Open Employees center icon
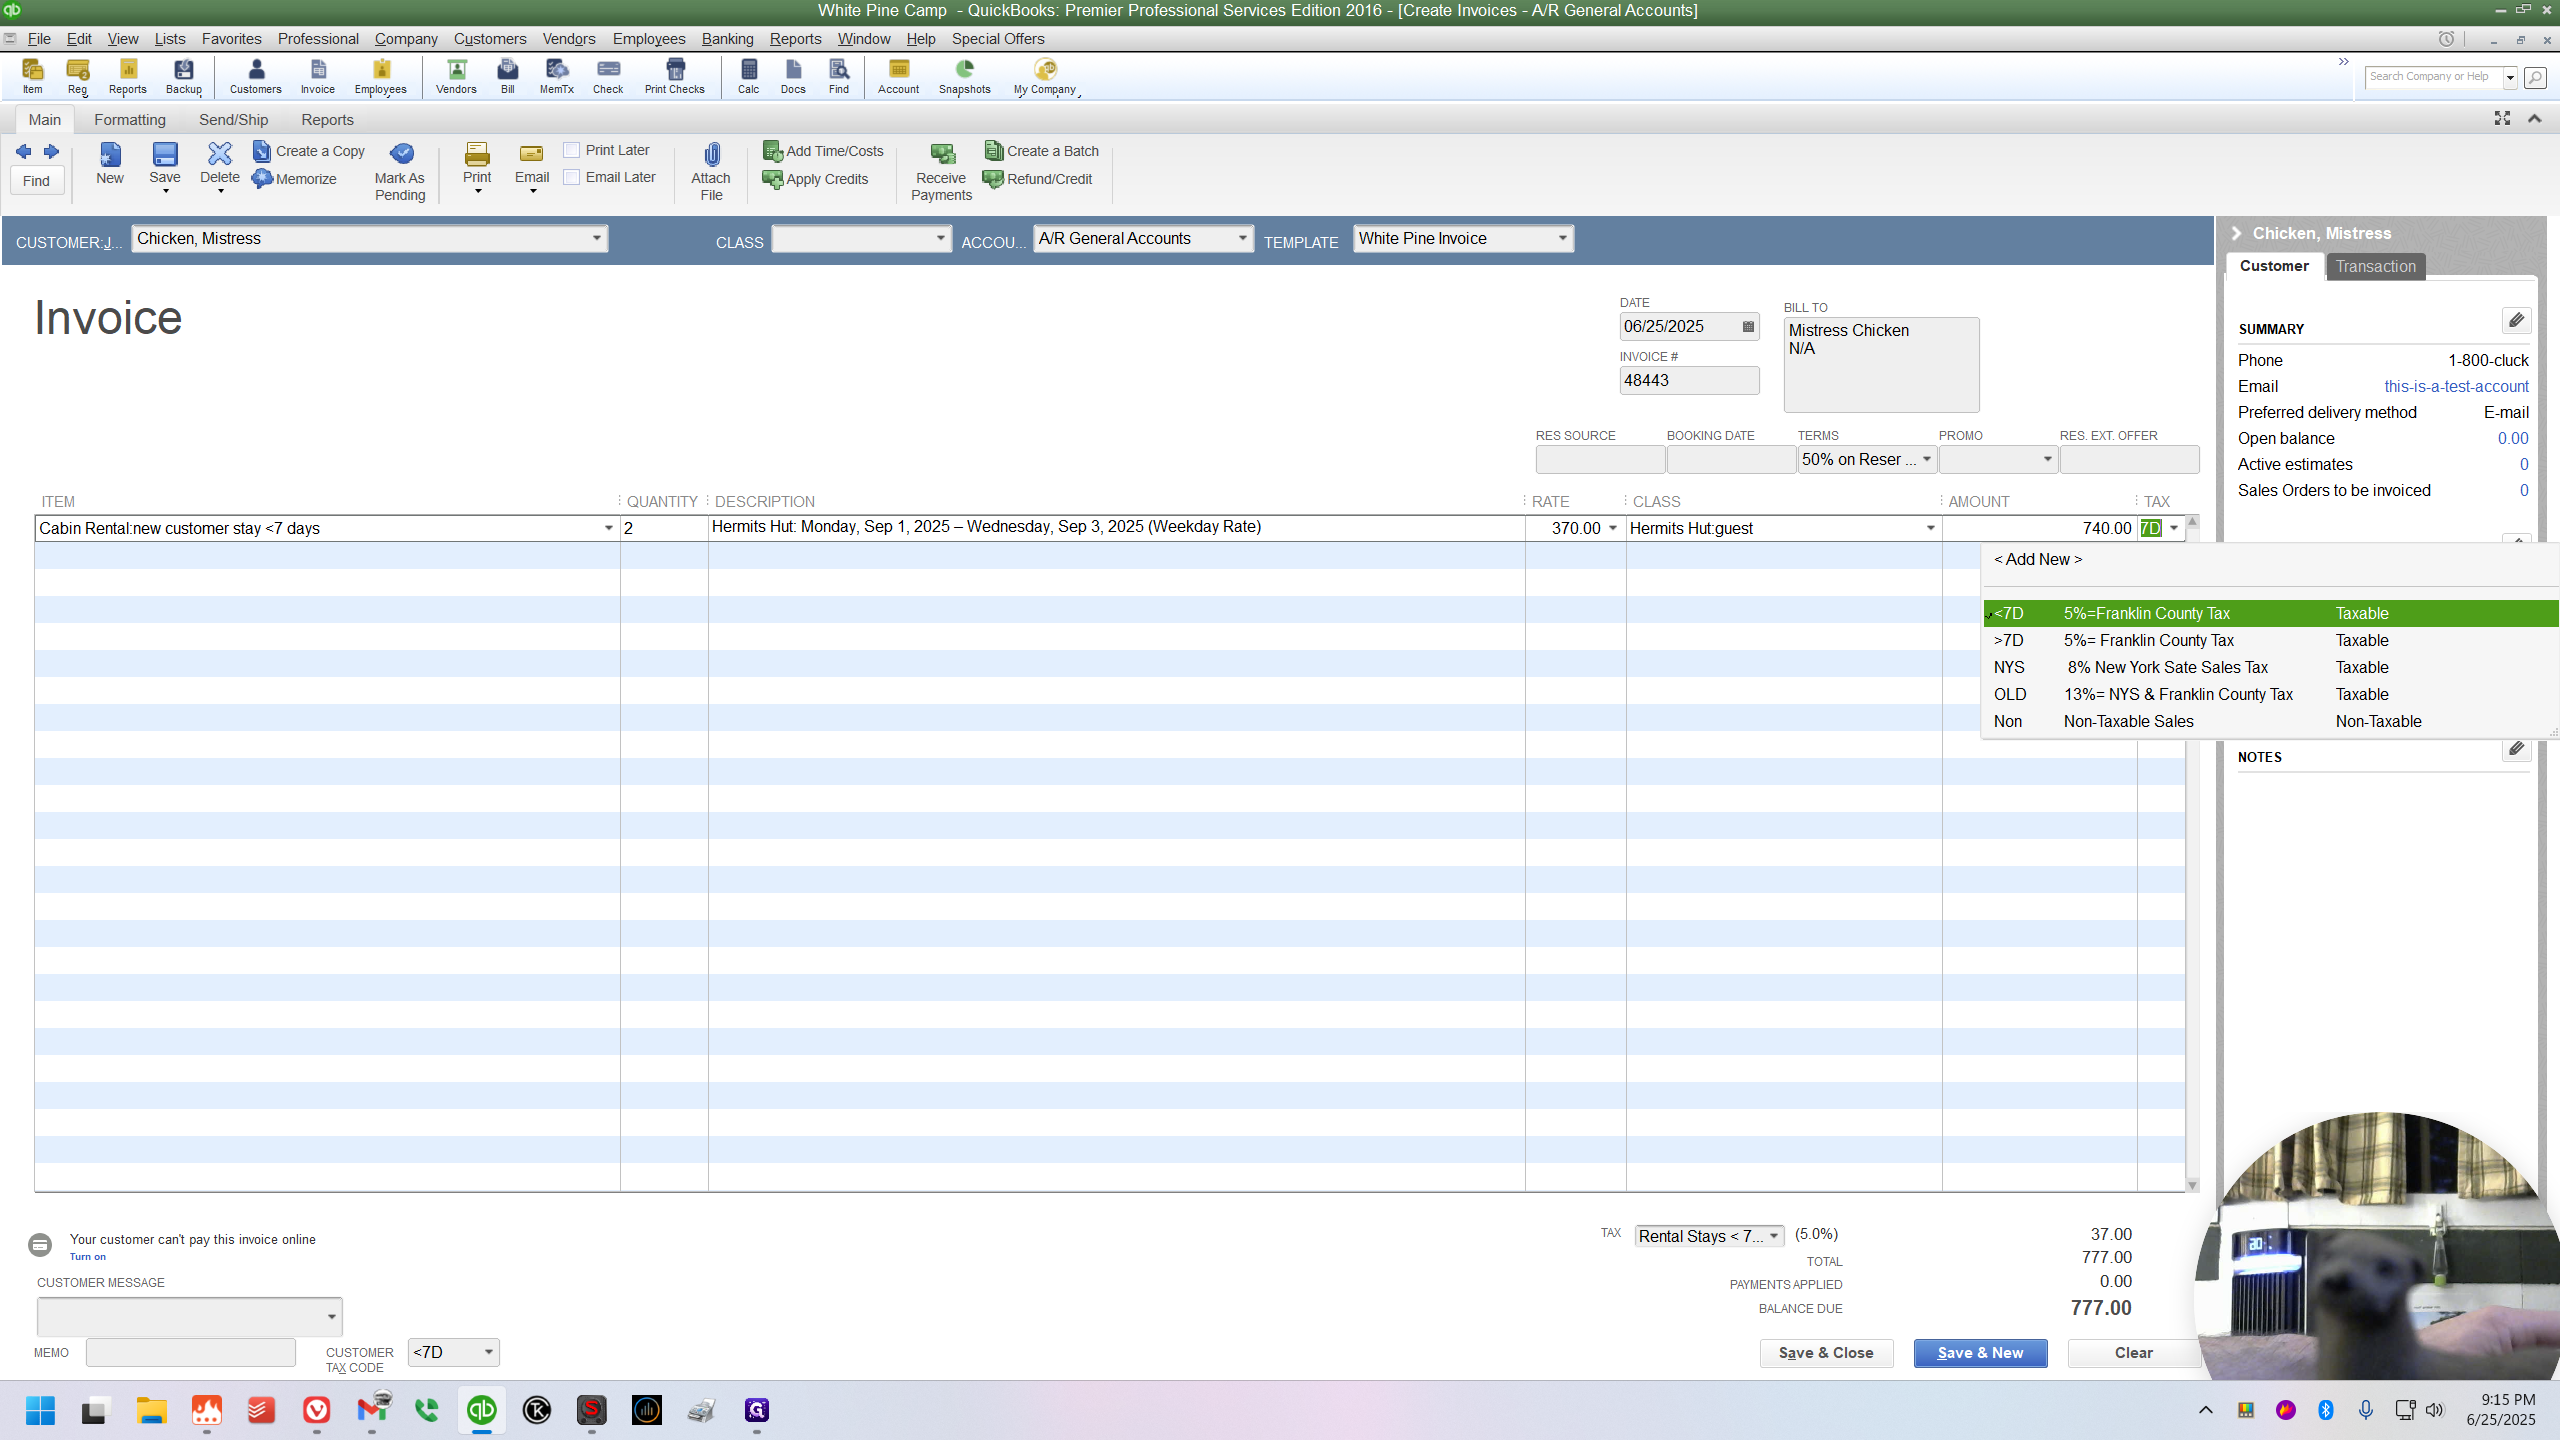The image size is (2560, 1440). pos(380,76)
